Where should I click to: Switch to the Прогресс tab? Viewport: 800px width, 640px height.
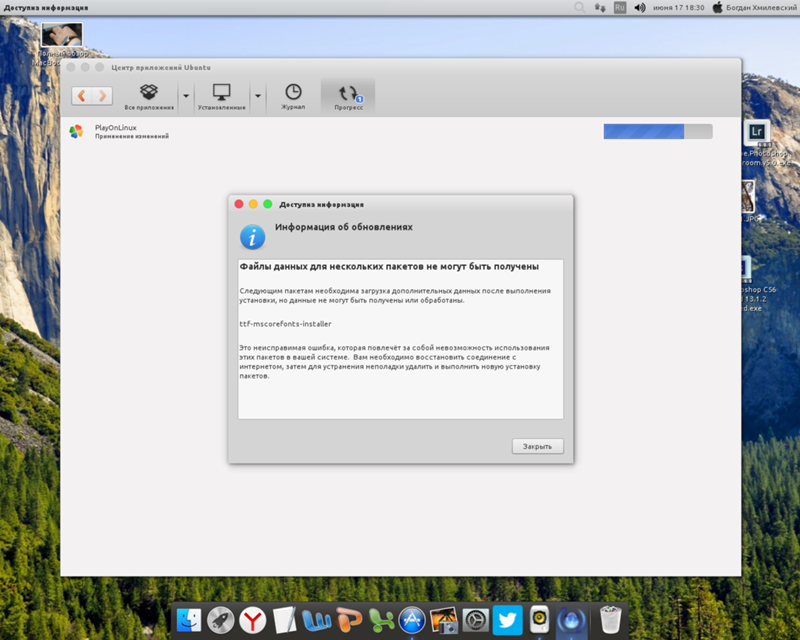click(x=348, y=96)
